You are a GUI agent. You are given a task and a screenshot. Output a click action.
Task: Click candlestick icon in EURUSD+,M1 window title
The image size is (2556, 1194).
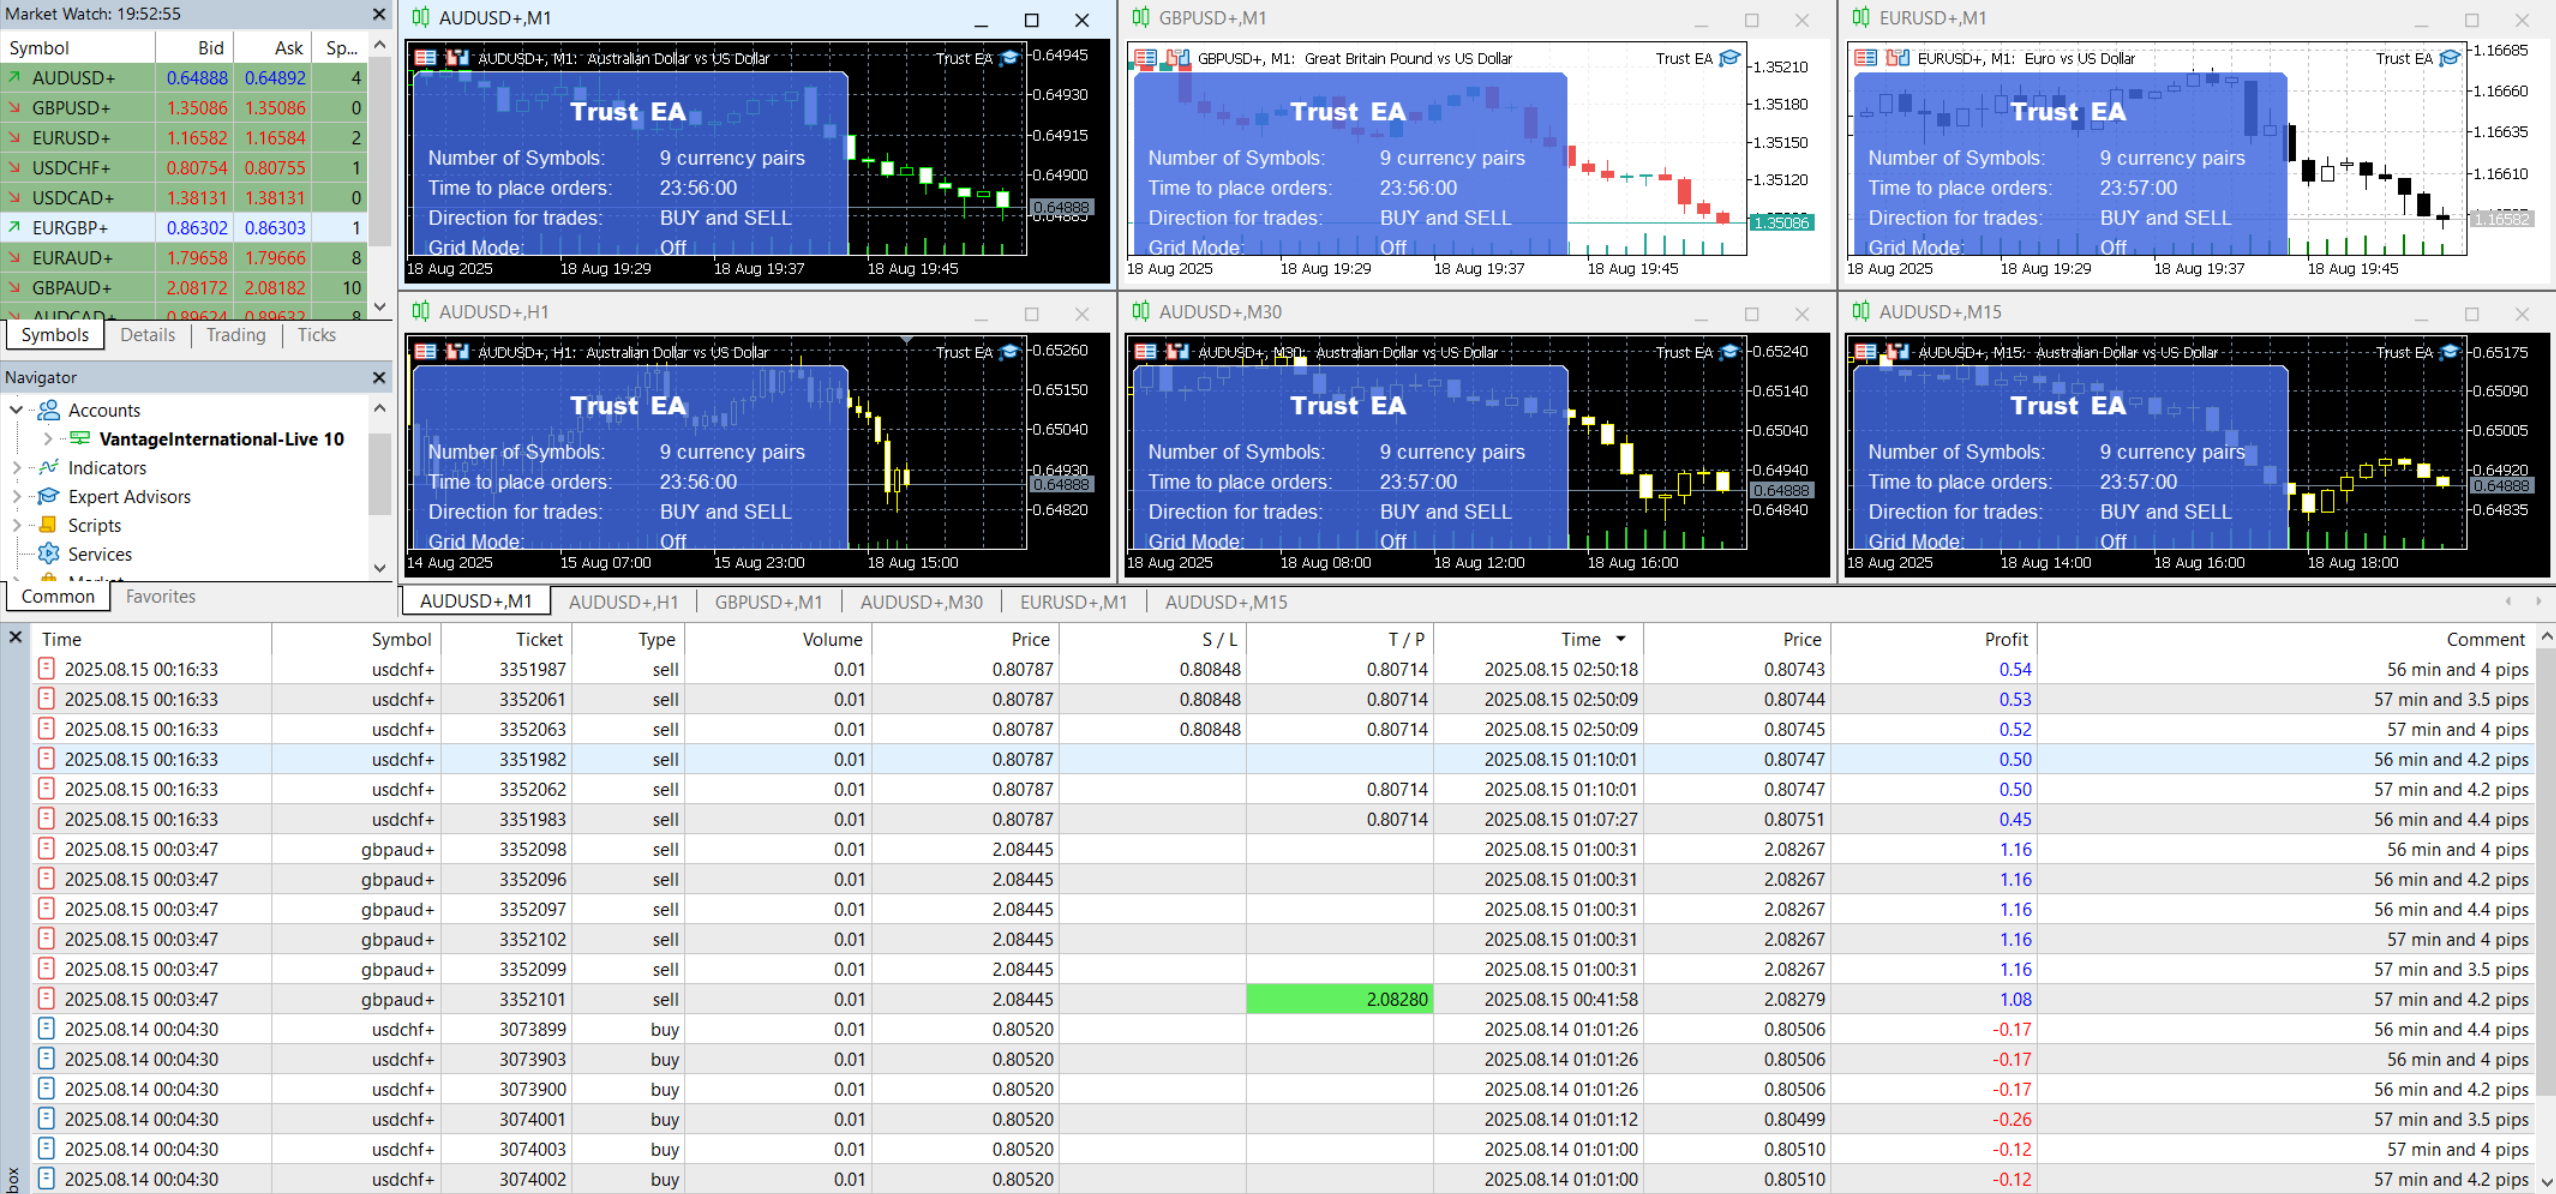point(1861,18)
